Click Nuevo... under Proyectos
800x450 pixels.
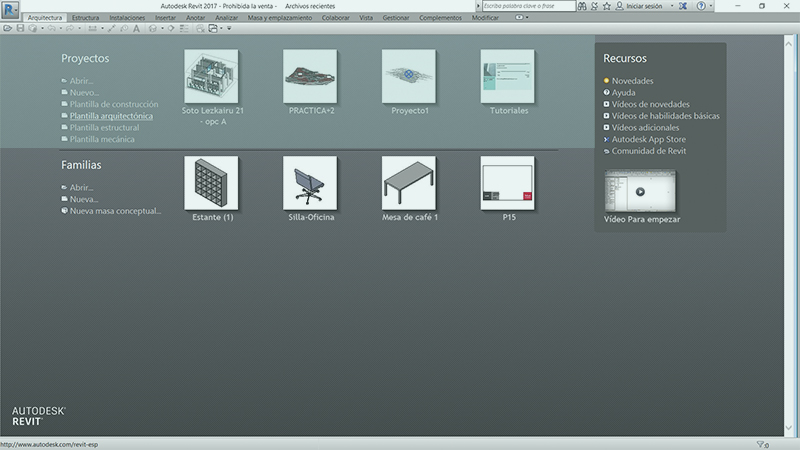(84, 92)
